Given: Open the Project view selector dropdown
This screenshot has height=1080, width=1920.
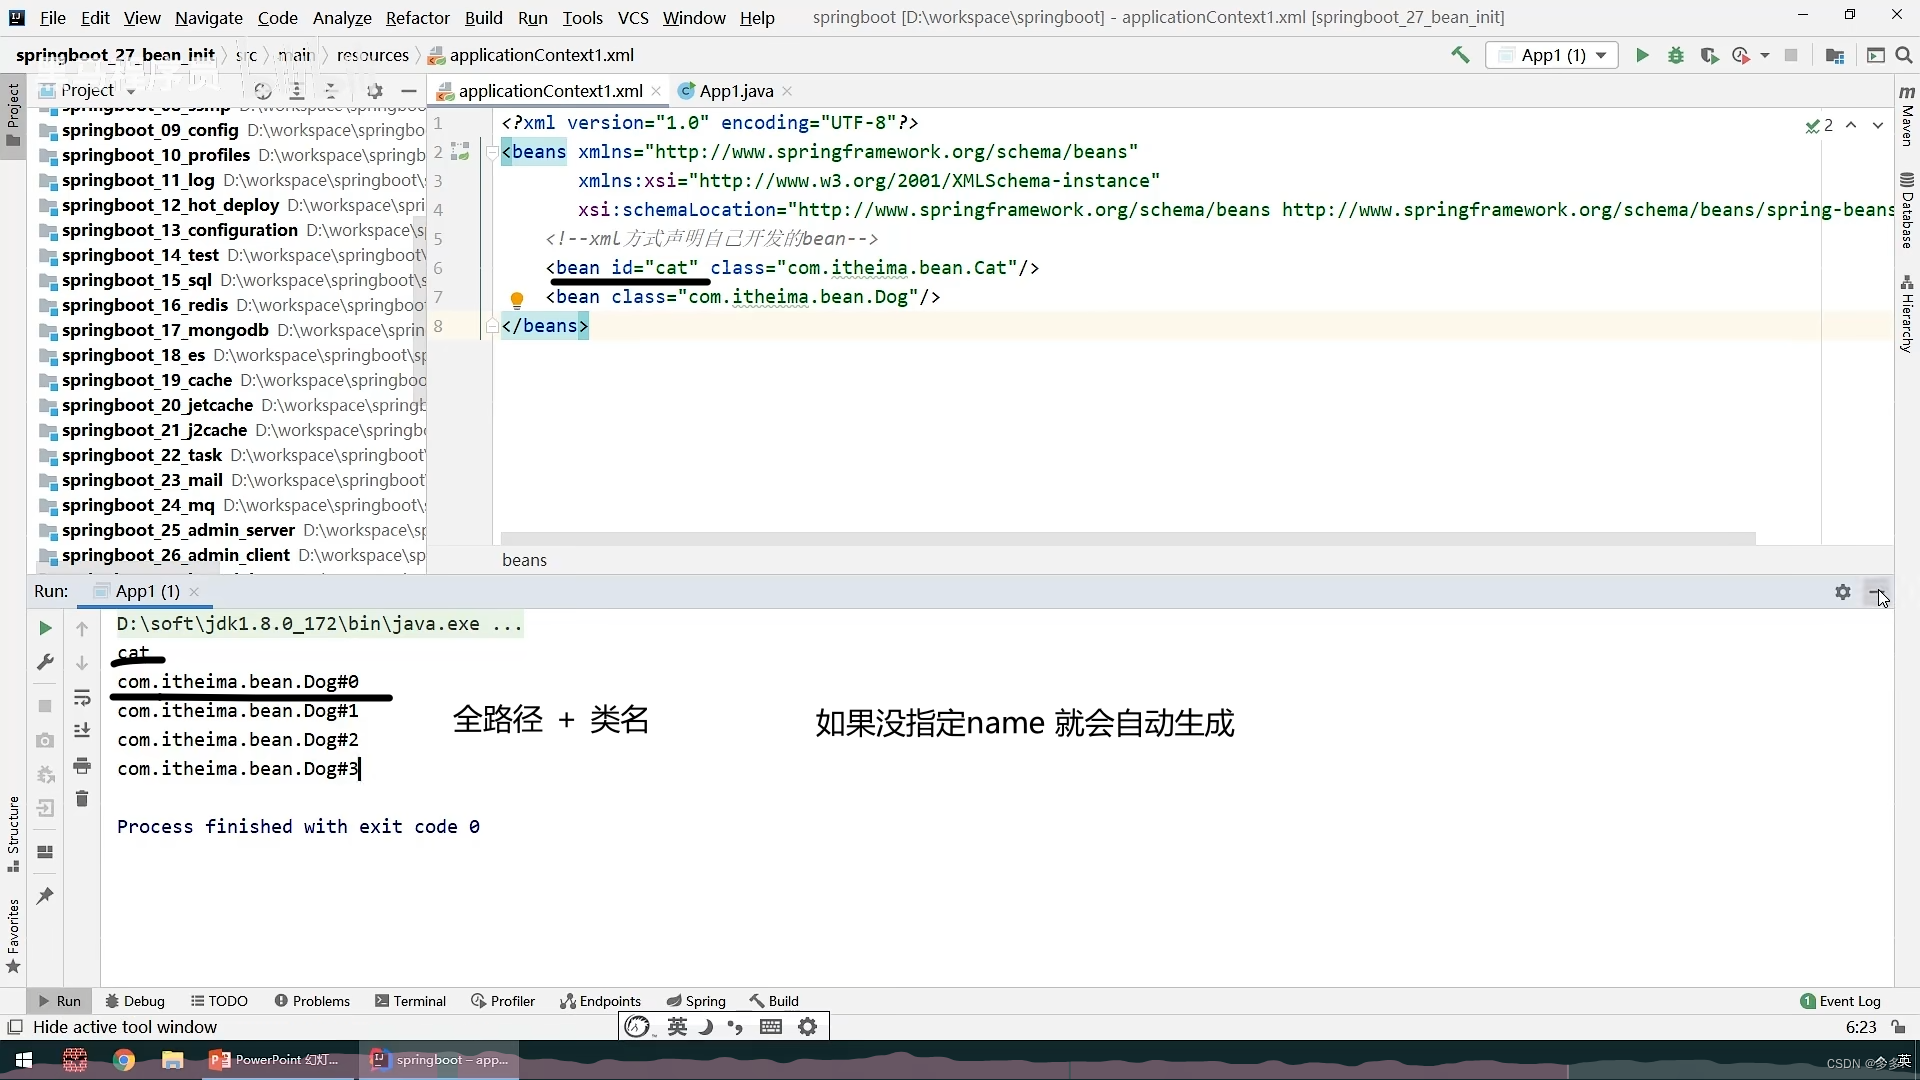Looking at the screenshot, I should (x=131, y=91).
